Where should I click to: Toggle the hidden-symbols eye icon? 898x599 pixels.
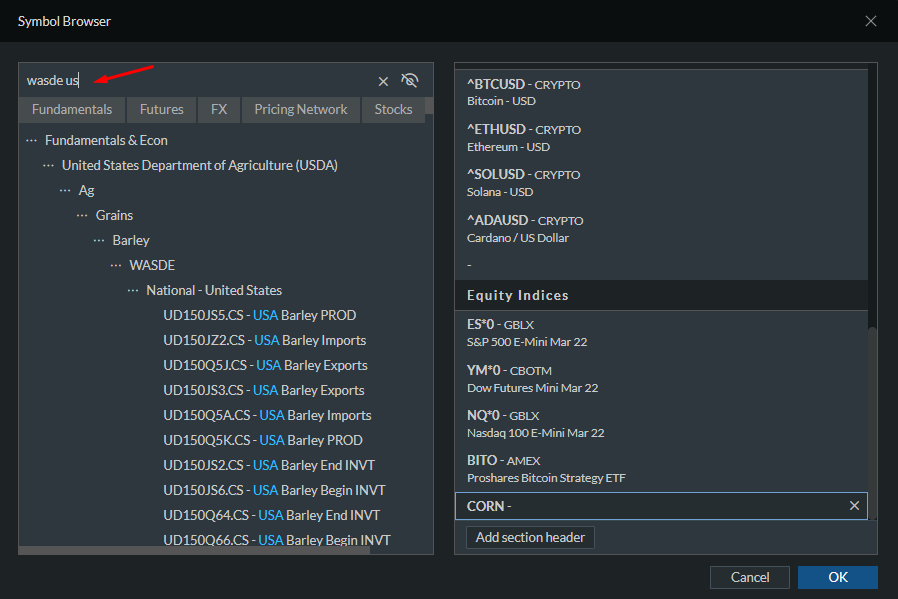[409, 80]
